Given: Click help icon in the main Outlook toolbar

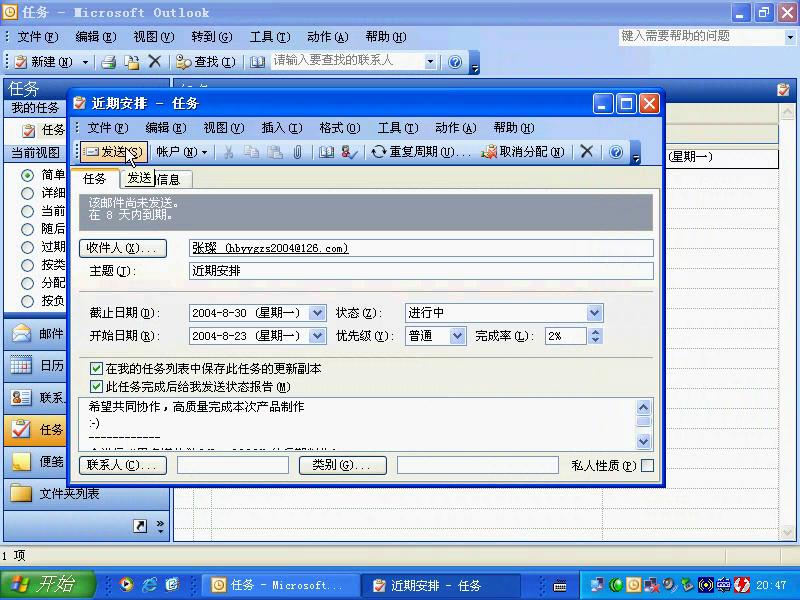Looking at the screenshot, I should coord(455,62).
